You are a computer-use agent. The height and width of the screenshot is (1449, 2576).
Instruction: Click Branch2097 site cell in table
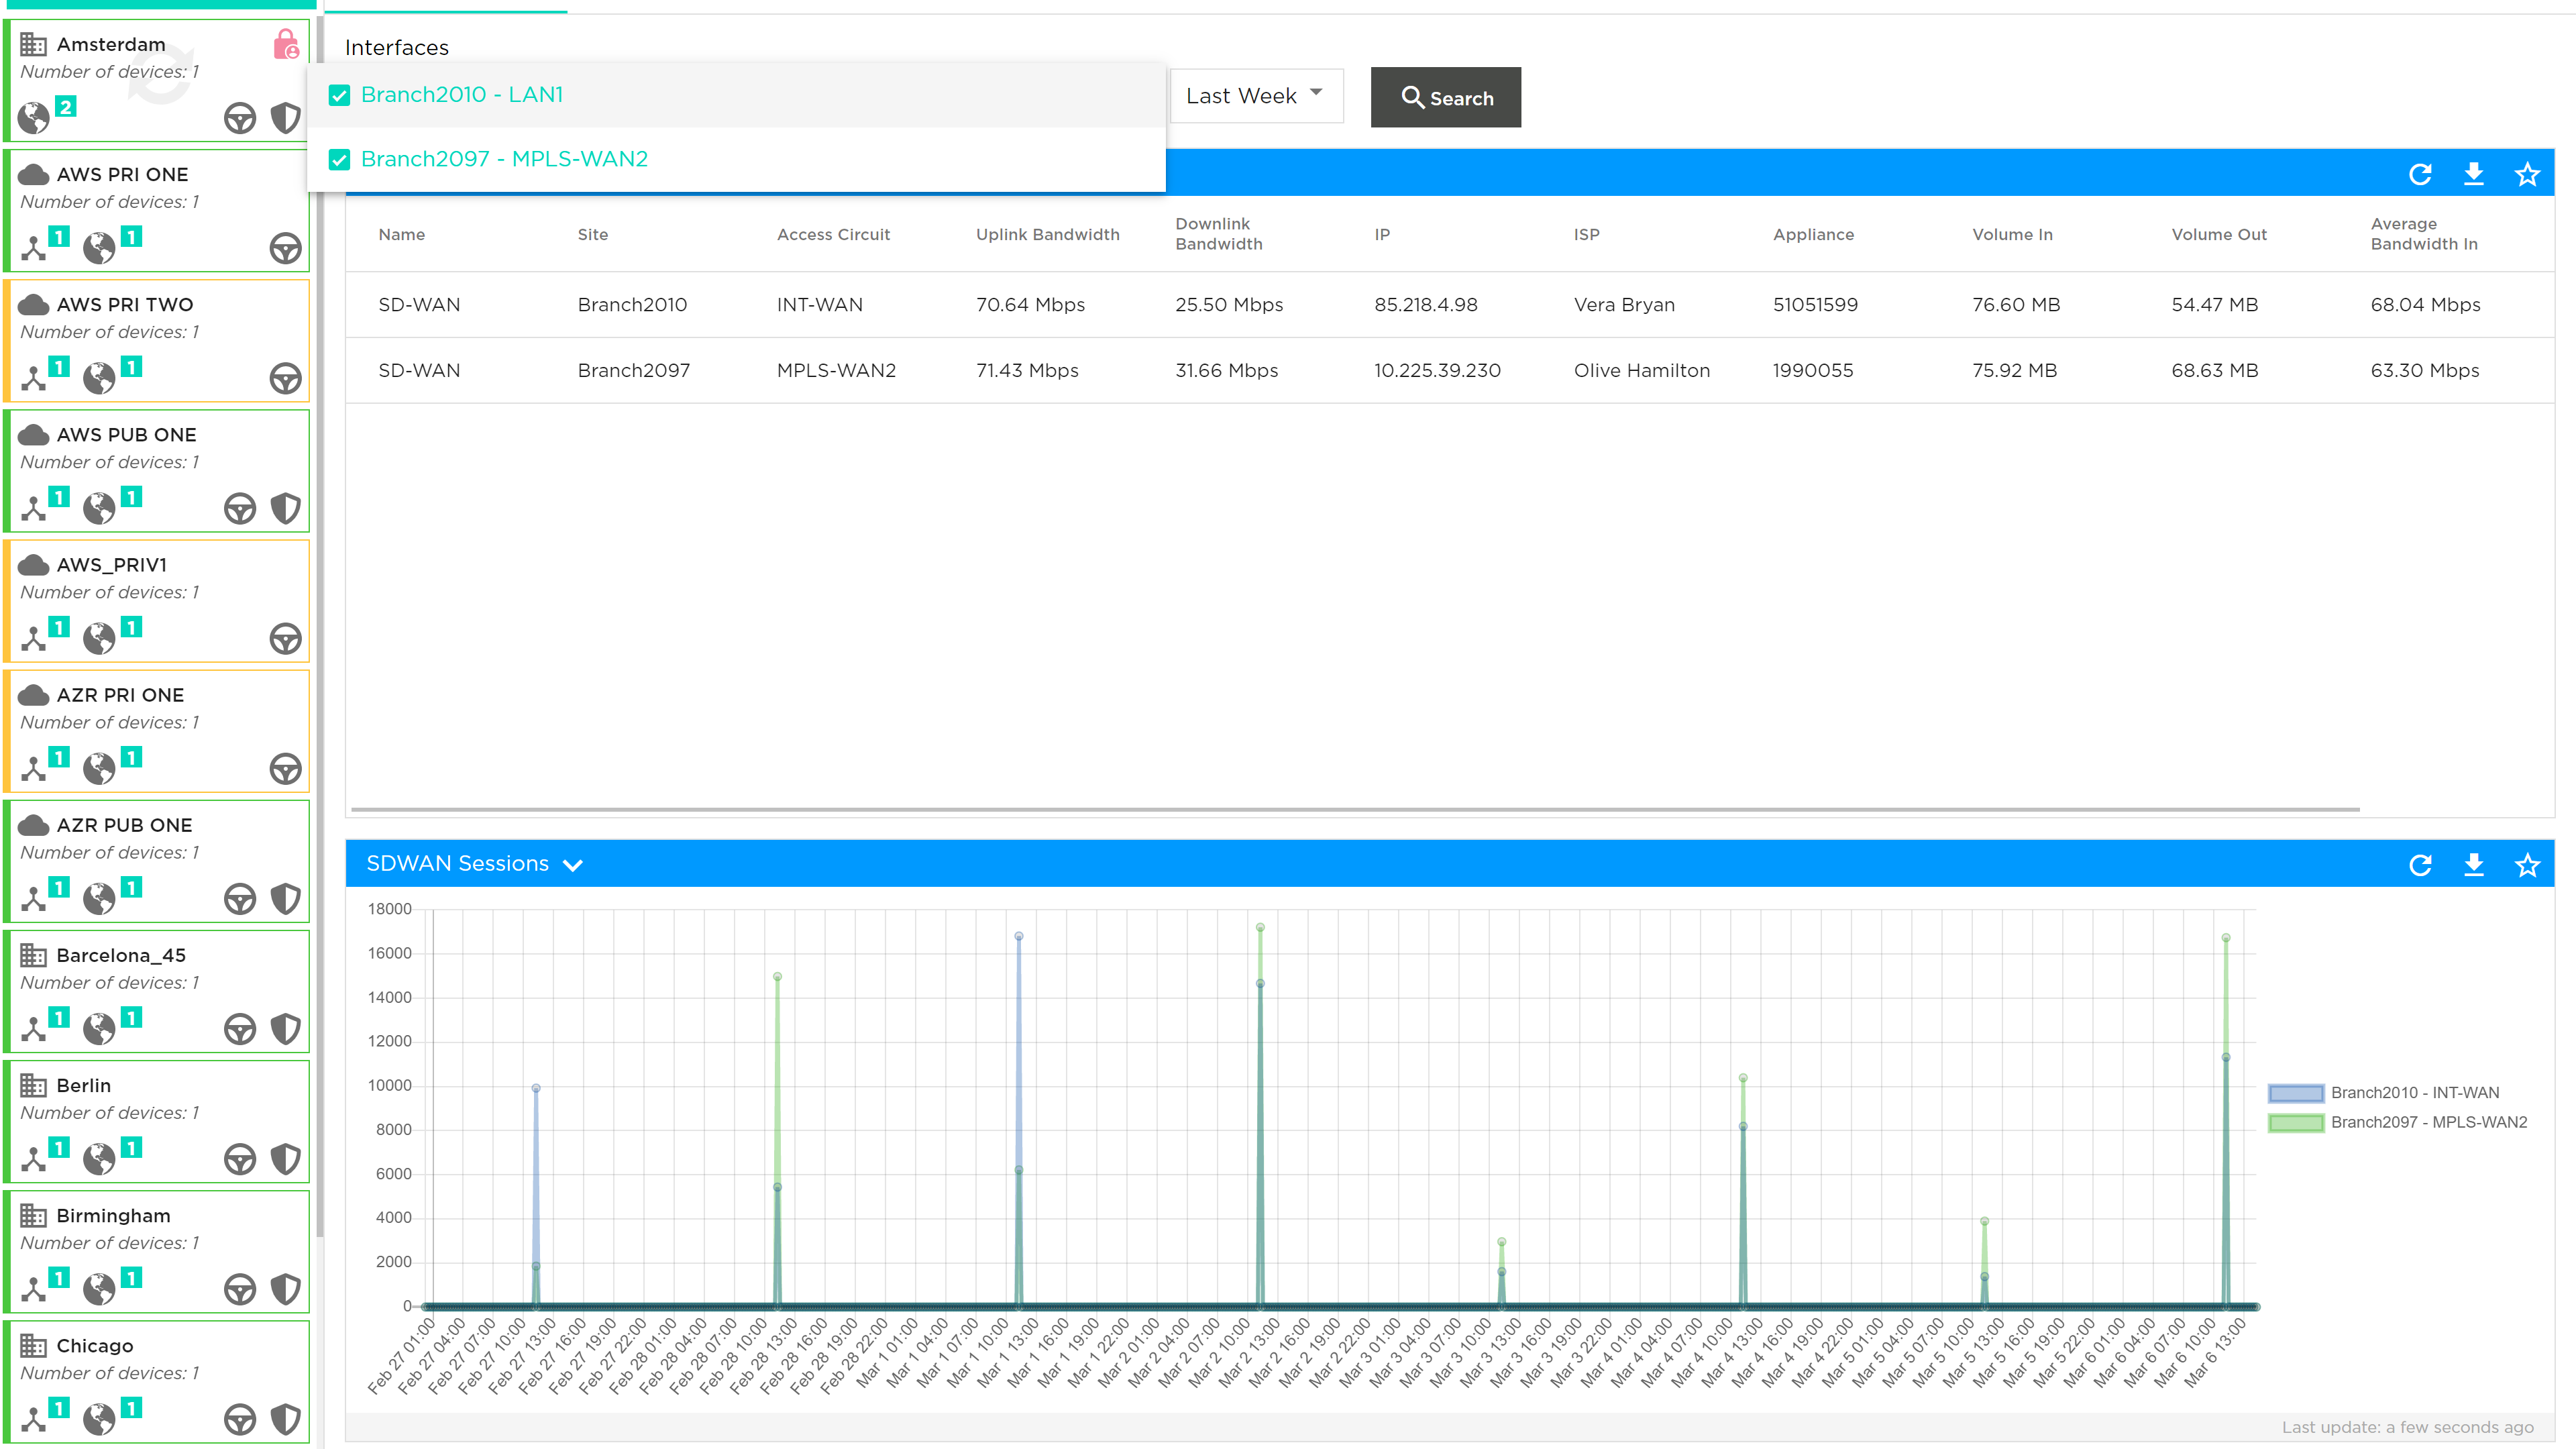pos(634,370)
